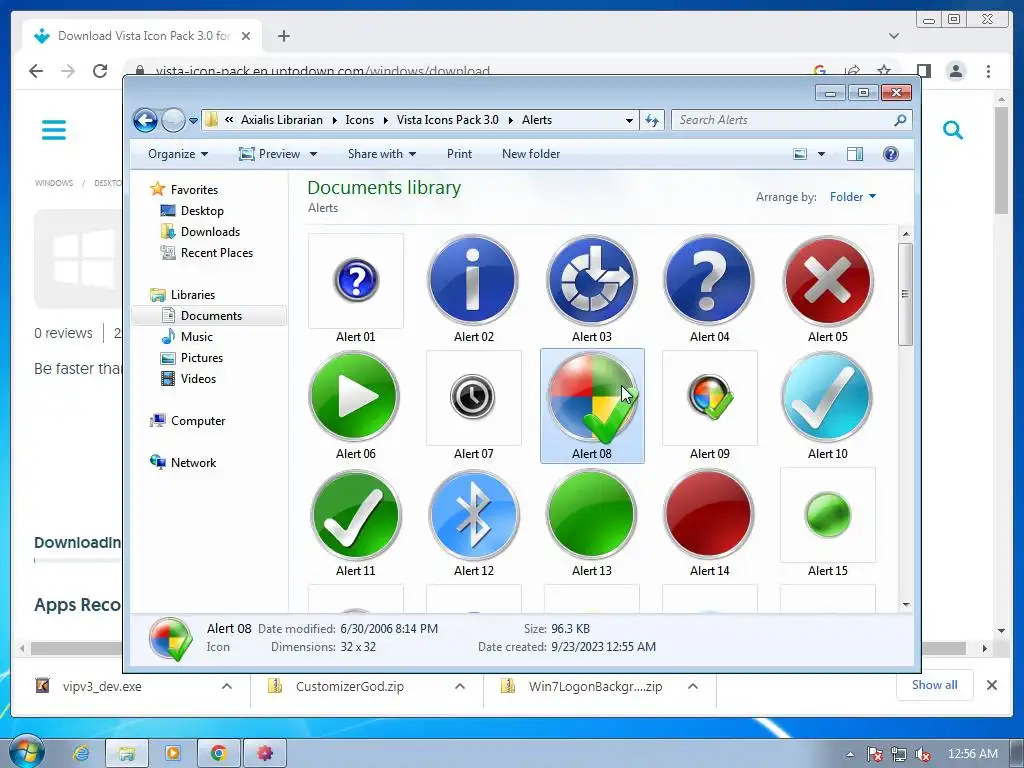Screen dimensions: 1024x768
Task: Select the Alert 13 green circle icon
Action: point(592,515)
